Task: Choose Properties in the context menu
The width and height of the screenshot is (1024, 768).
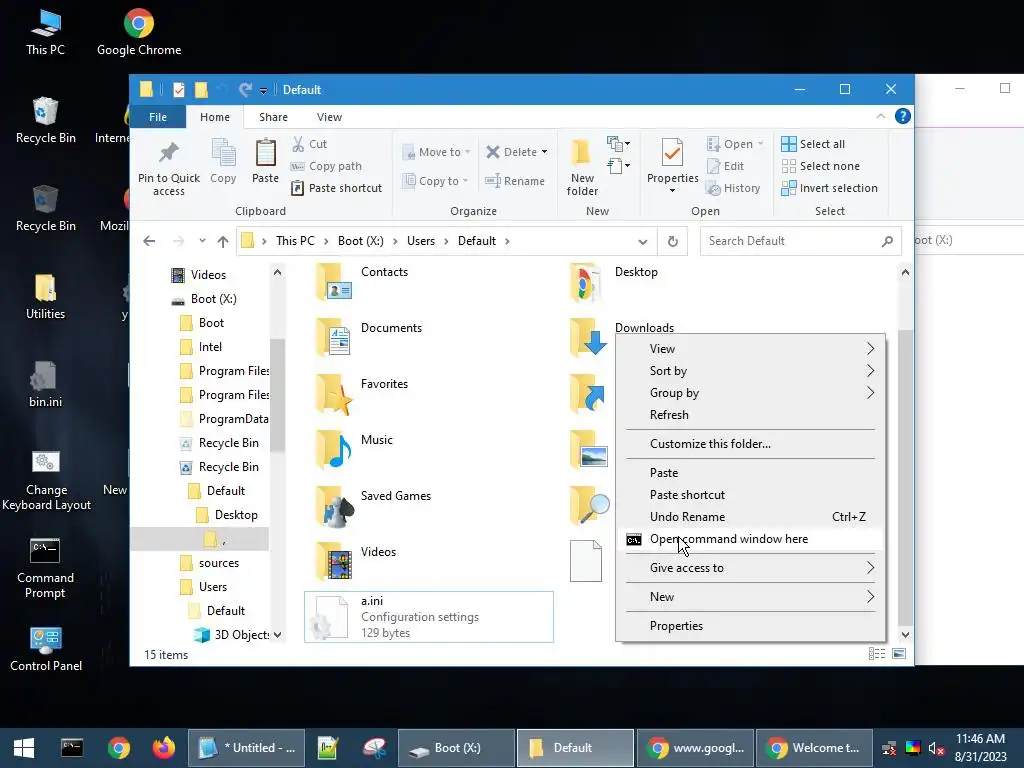Action: pyautogui.click(x=750, y=626)
